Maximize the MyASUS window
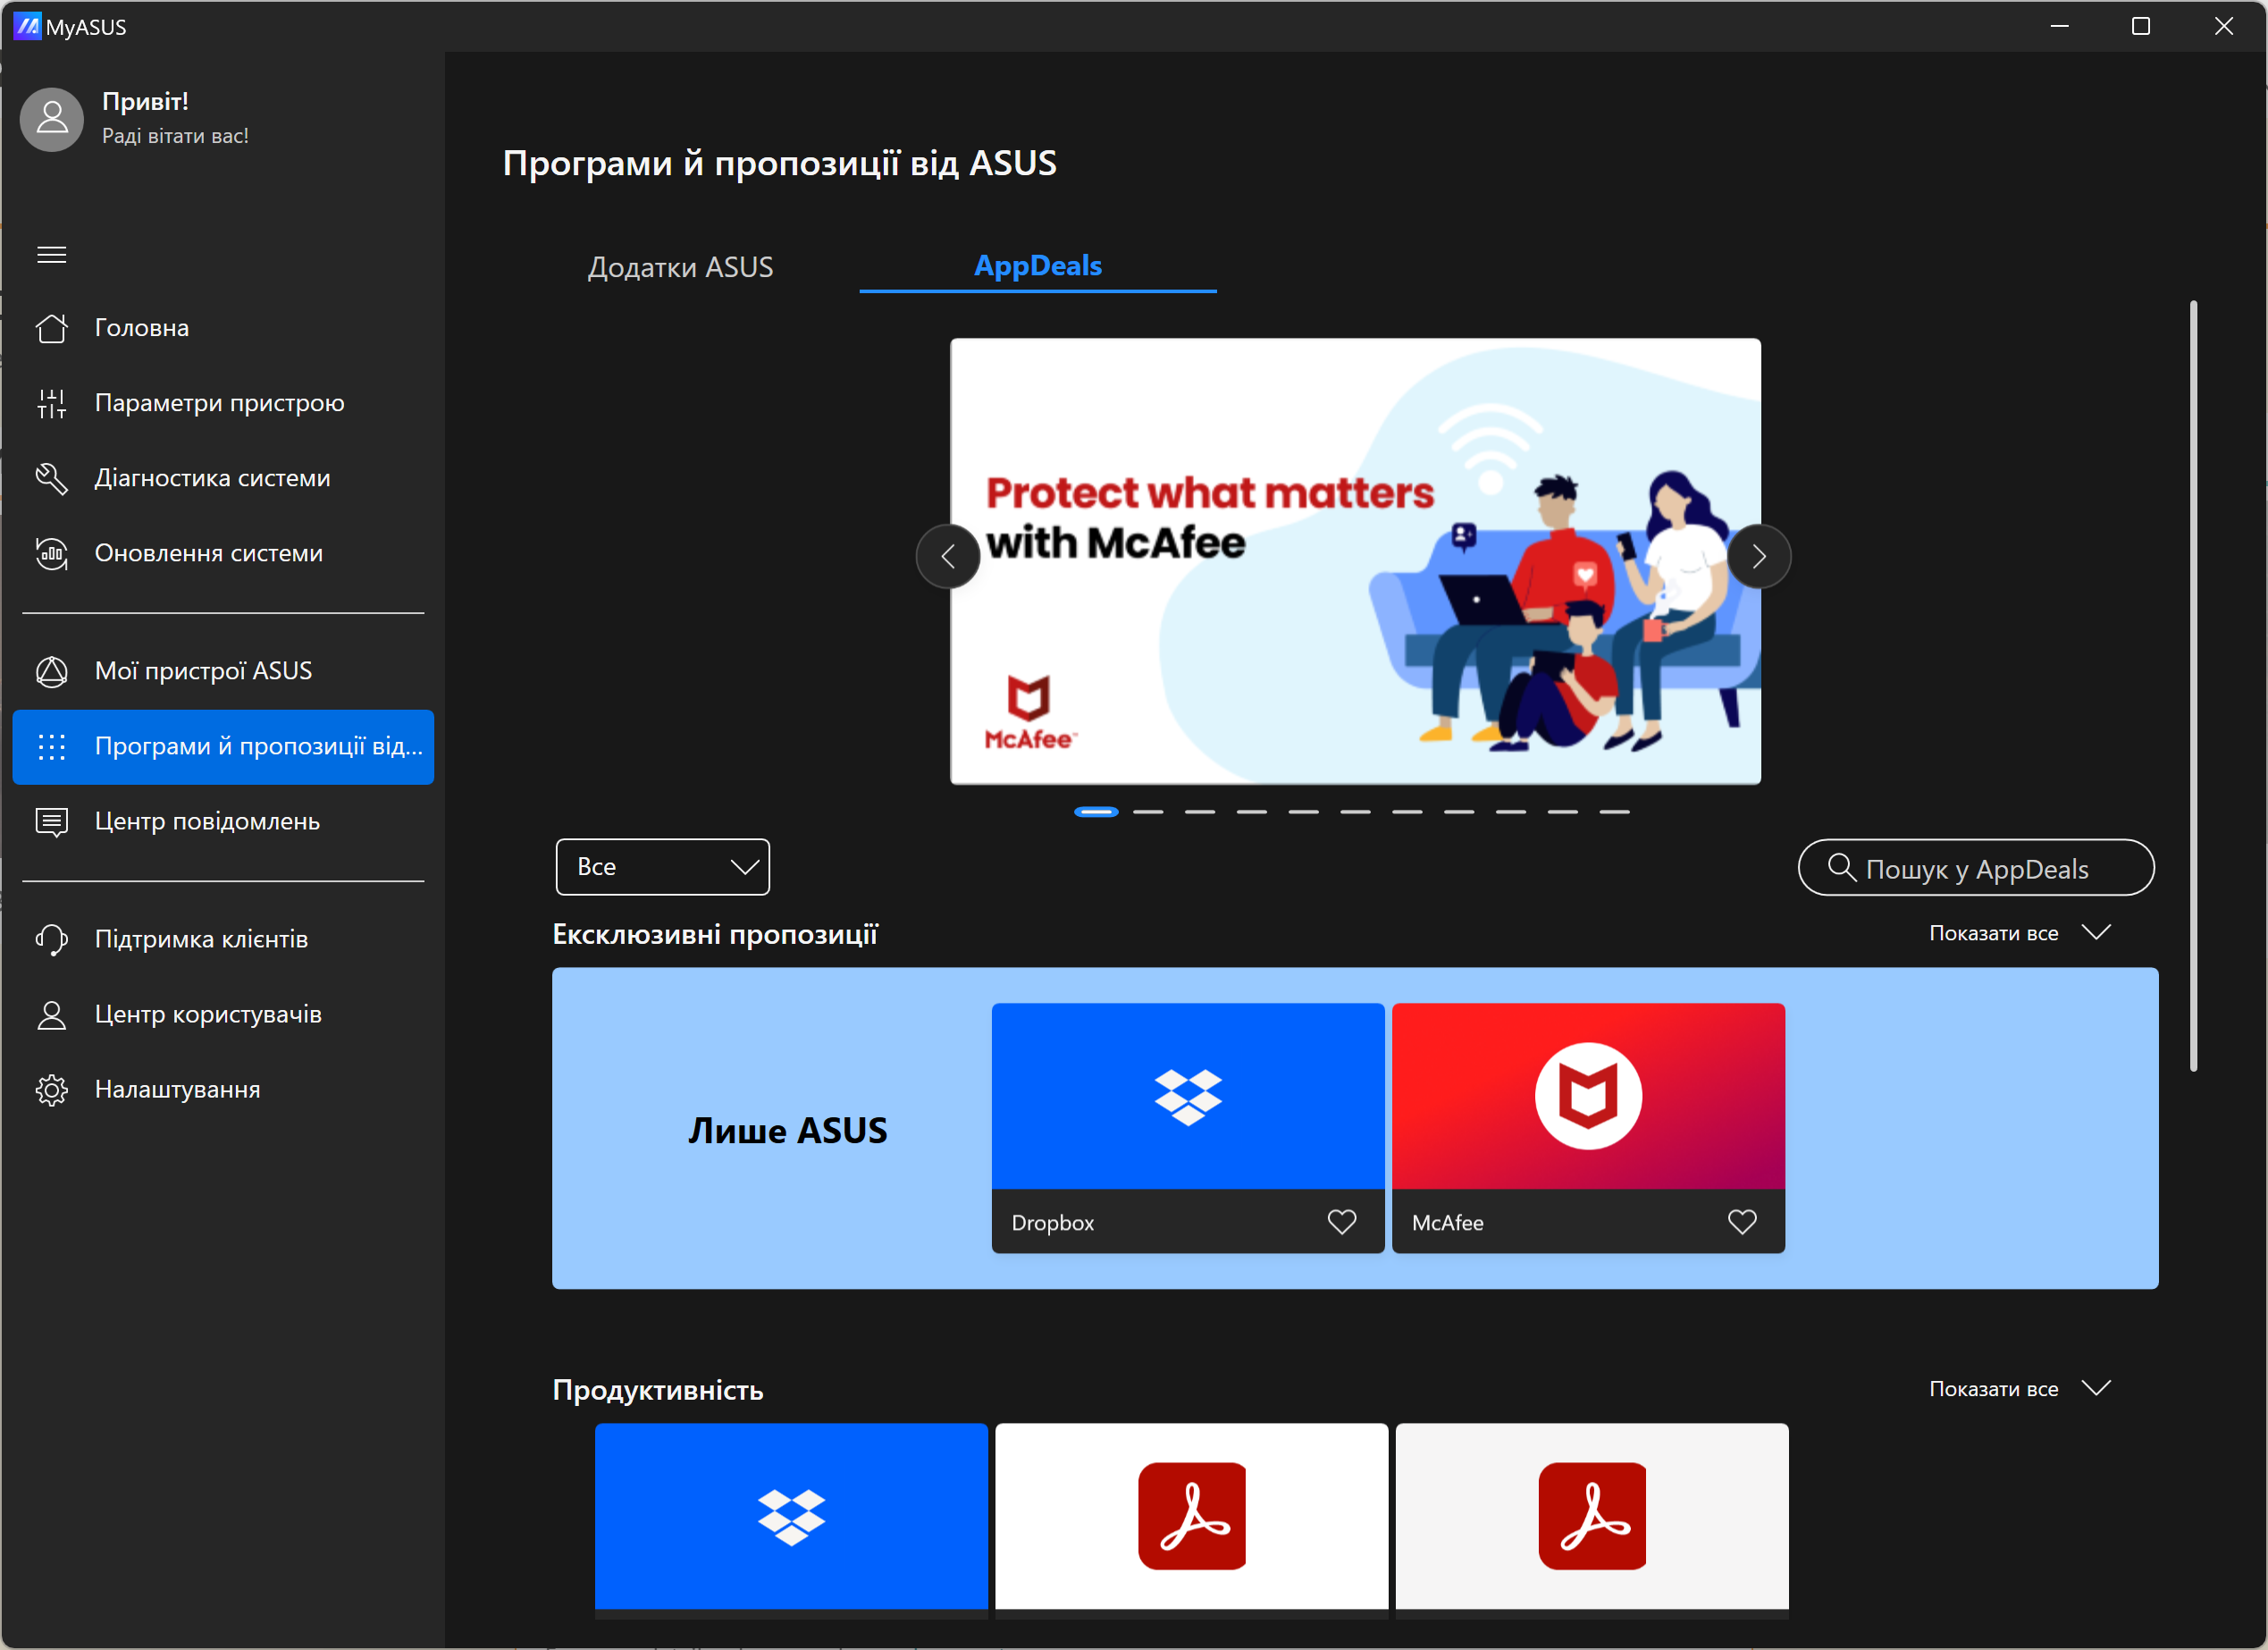 (x=2141, y=26)
